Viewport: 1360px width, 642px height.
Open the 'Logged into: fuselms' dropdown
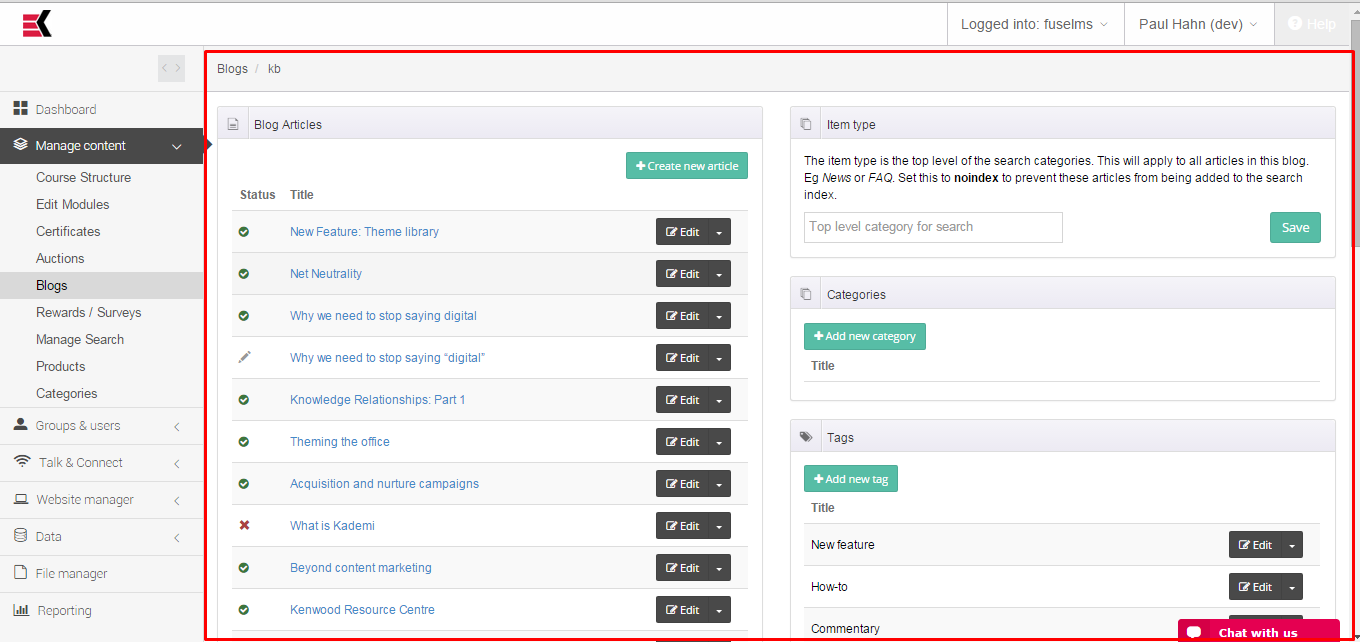[1034, 24]
